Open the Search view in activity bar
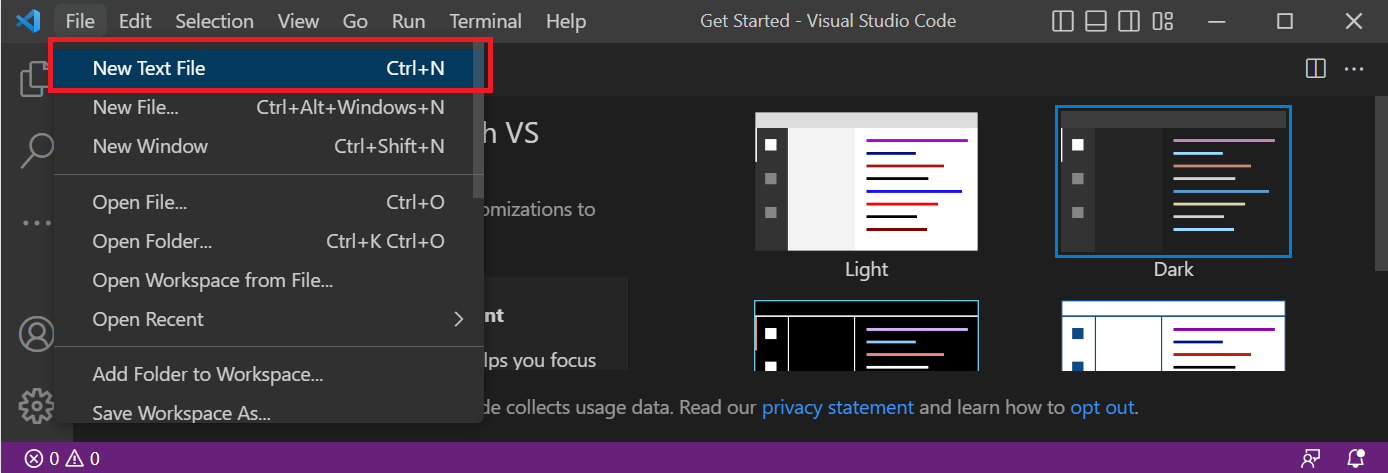1388x473 pixels. pos(37,150)
